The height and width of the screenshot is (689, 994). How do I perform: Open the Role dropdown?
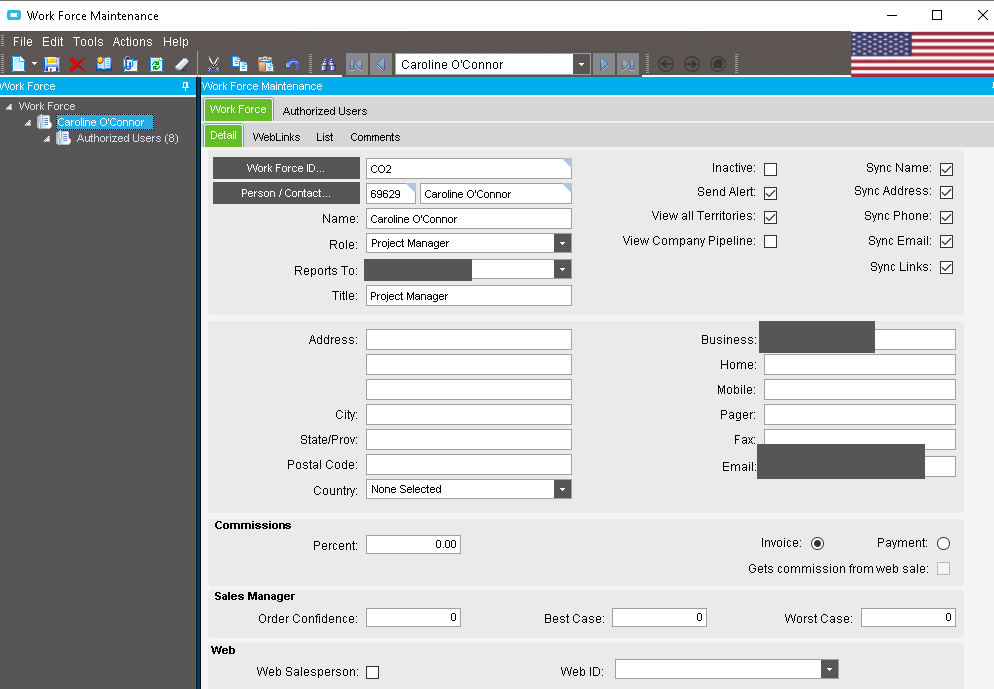[x=563, y=243]
